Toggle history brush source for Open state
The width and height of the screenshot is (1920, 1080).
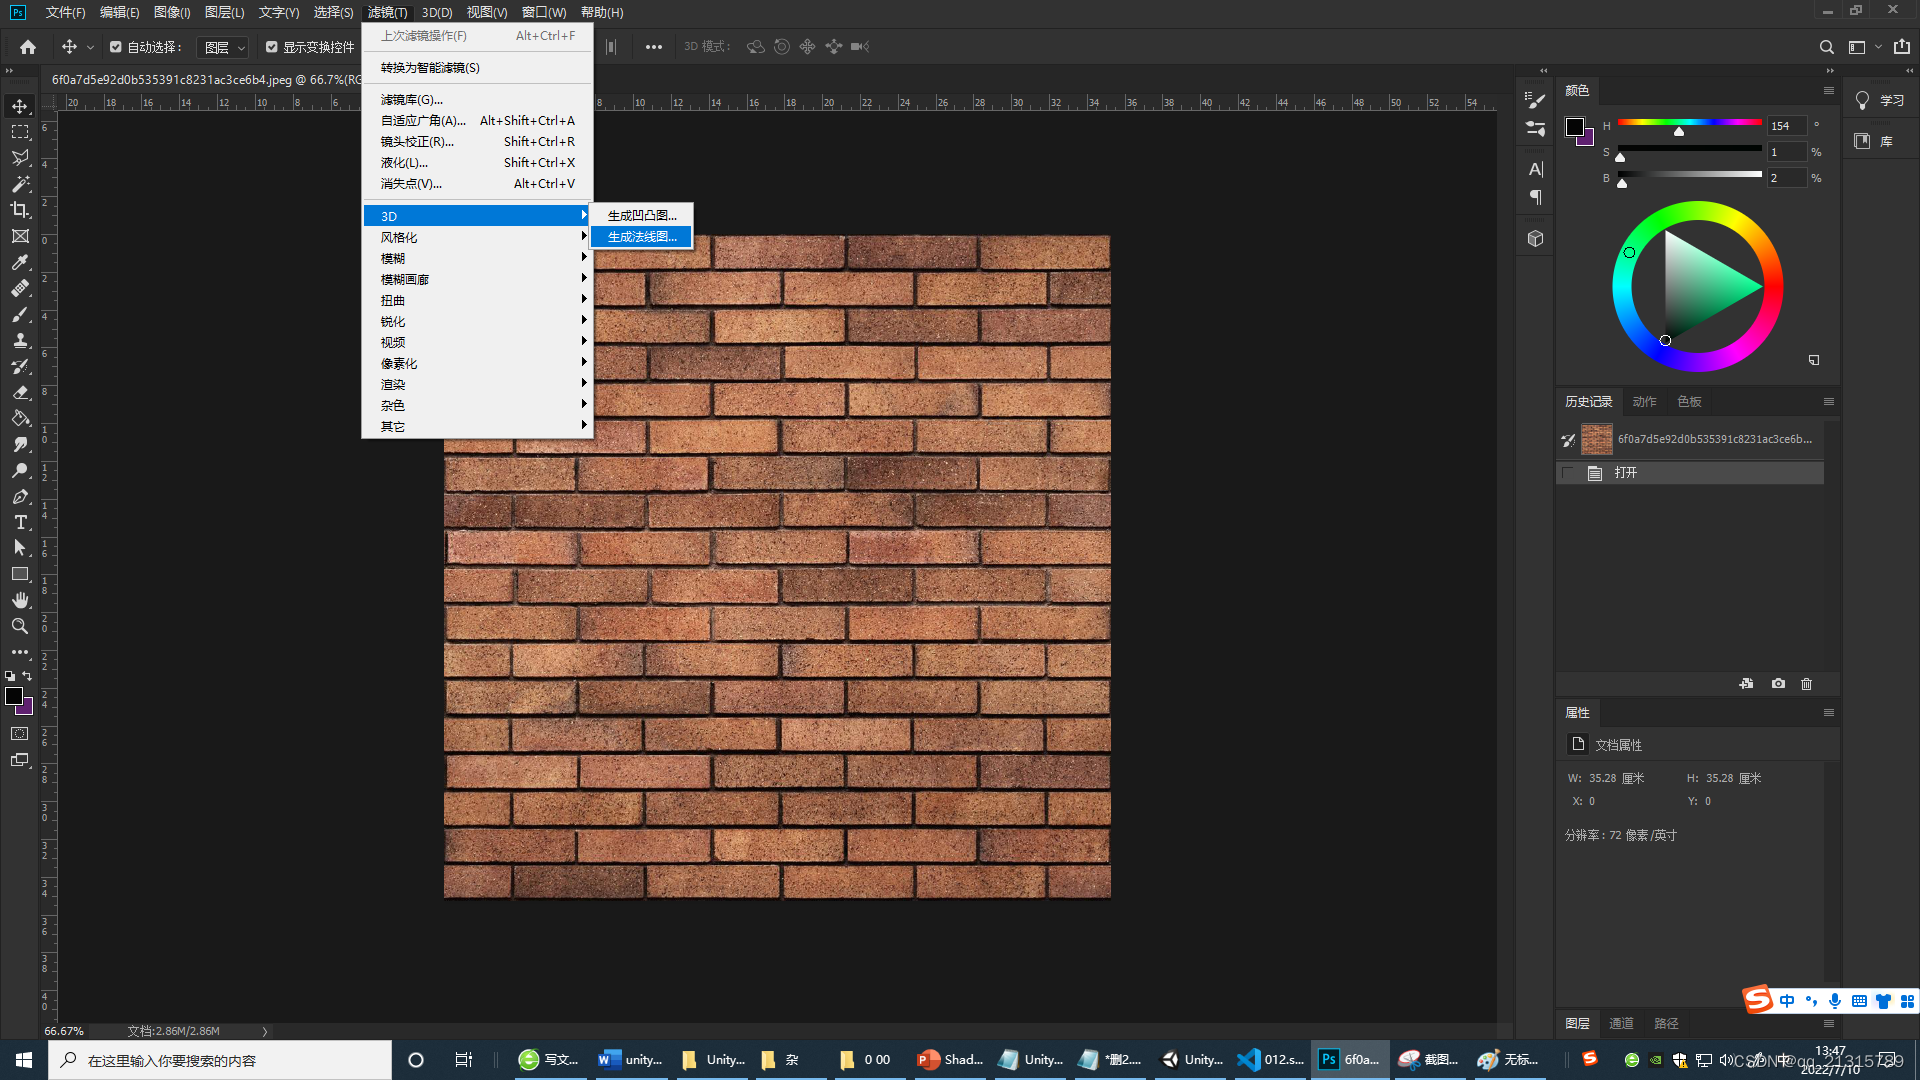pos(1568,473)
